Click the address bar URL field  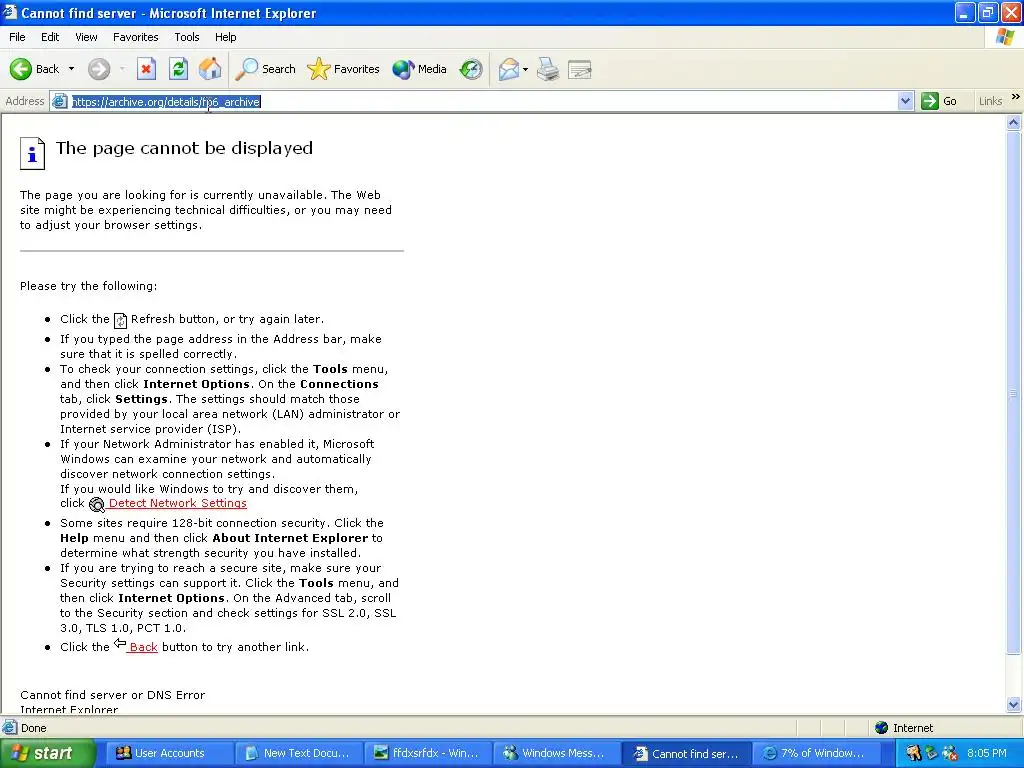coord(483,101)
